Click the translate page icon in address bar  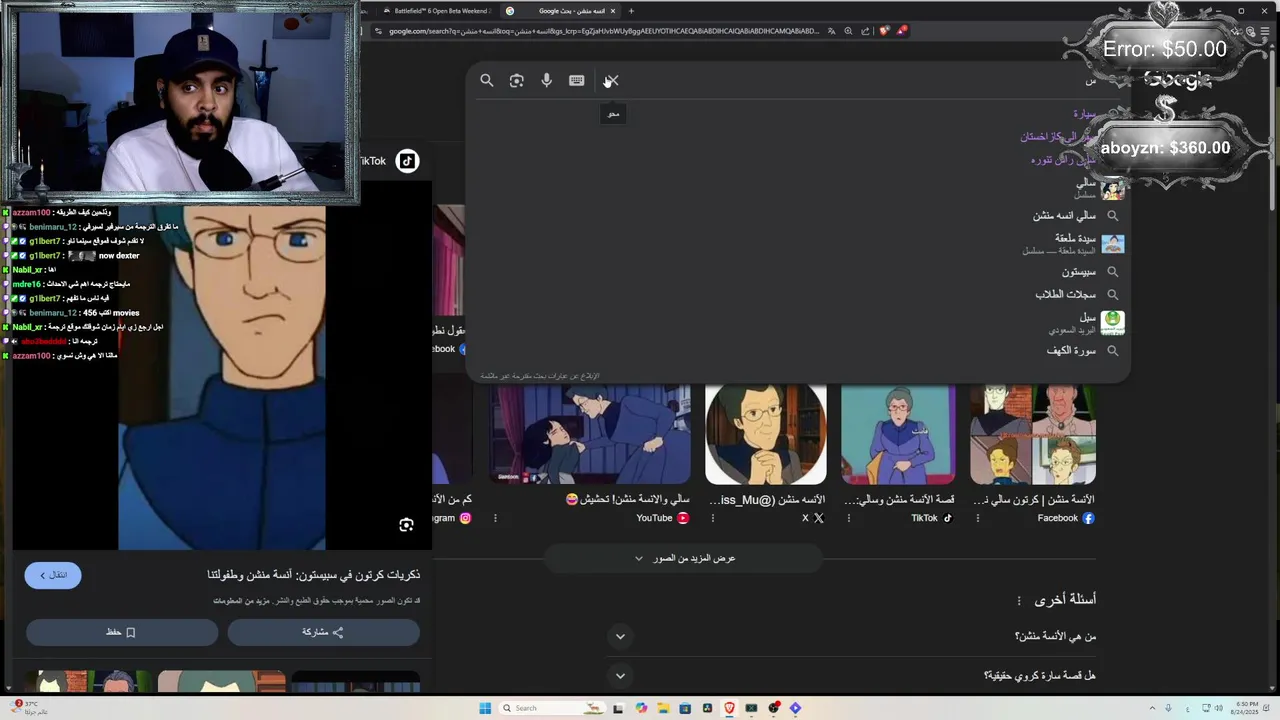[830, 31]
